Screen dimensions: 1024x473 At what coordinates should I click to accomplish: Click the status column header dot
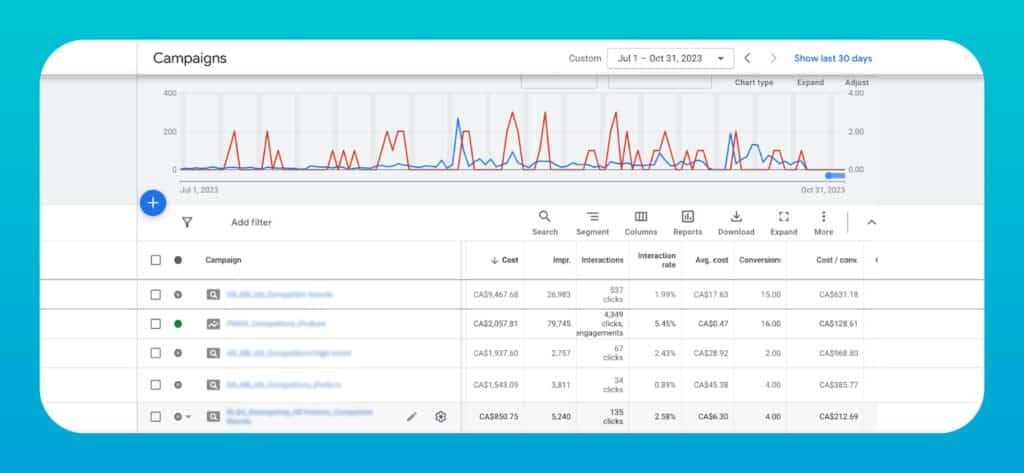(x=178, y=260)
